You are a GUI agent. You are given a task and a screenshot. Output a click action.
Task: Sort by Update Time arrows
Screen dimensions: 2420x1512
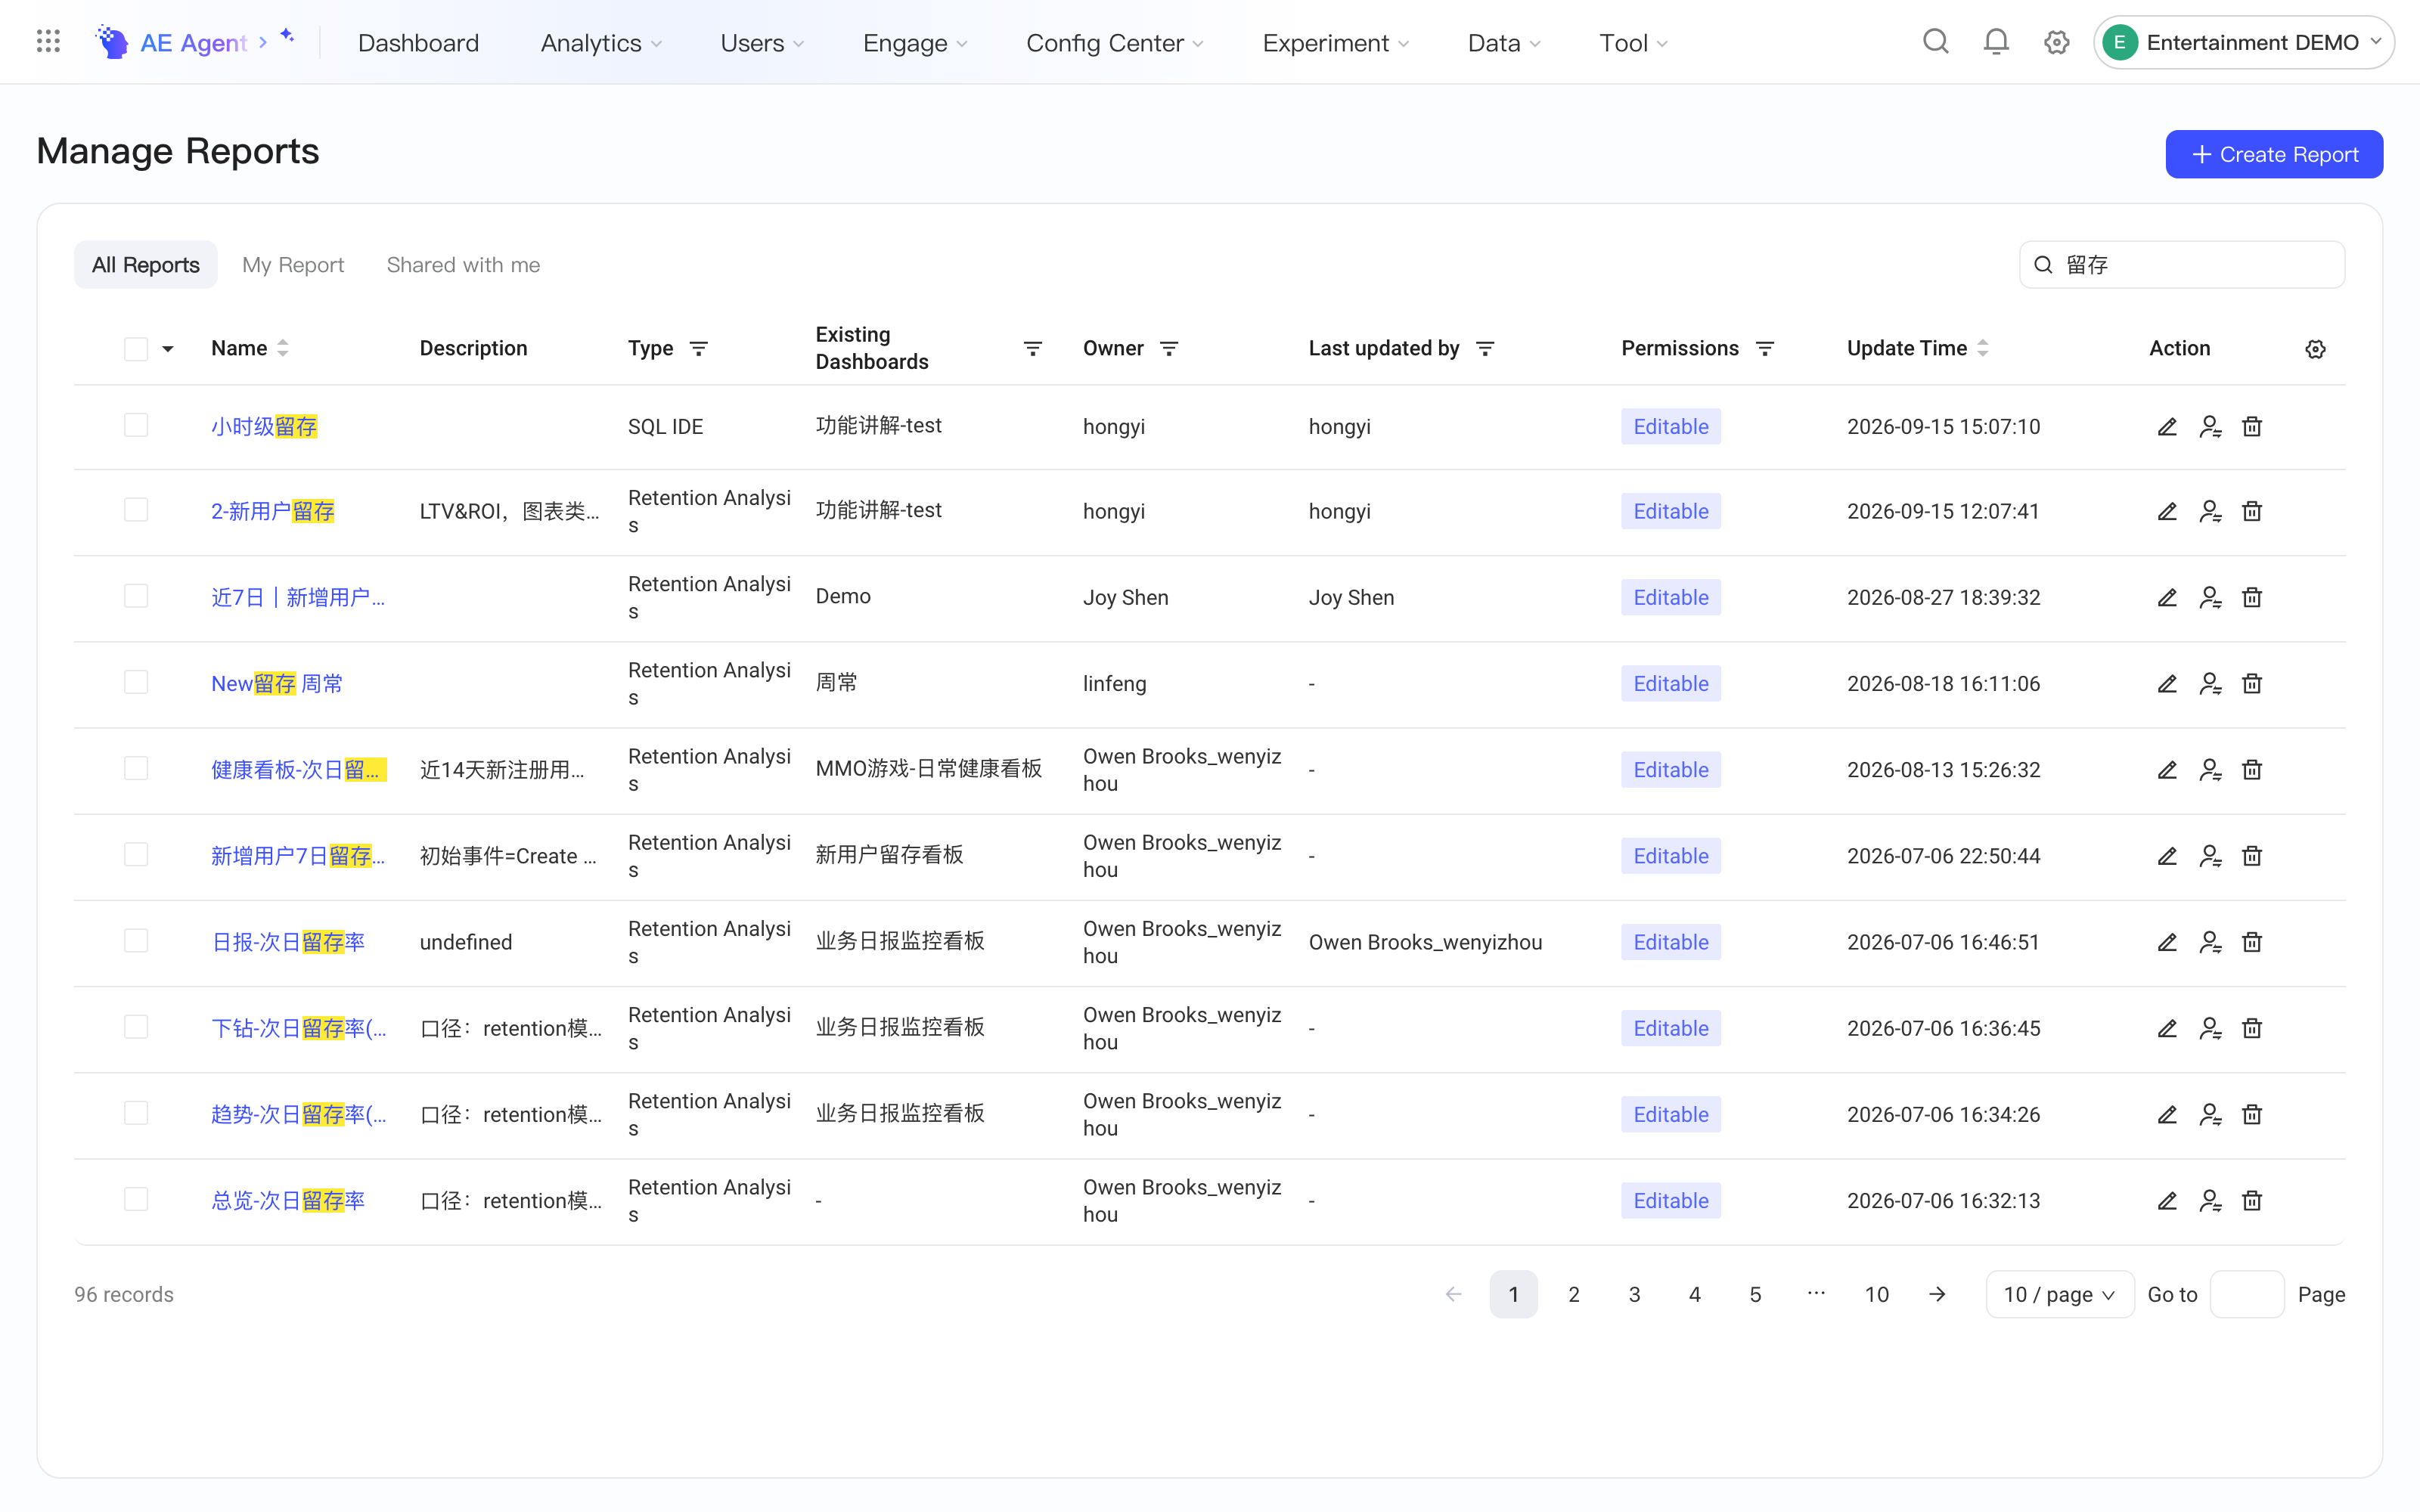click(1983, 349)
